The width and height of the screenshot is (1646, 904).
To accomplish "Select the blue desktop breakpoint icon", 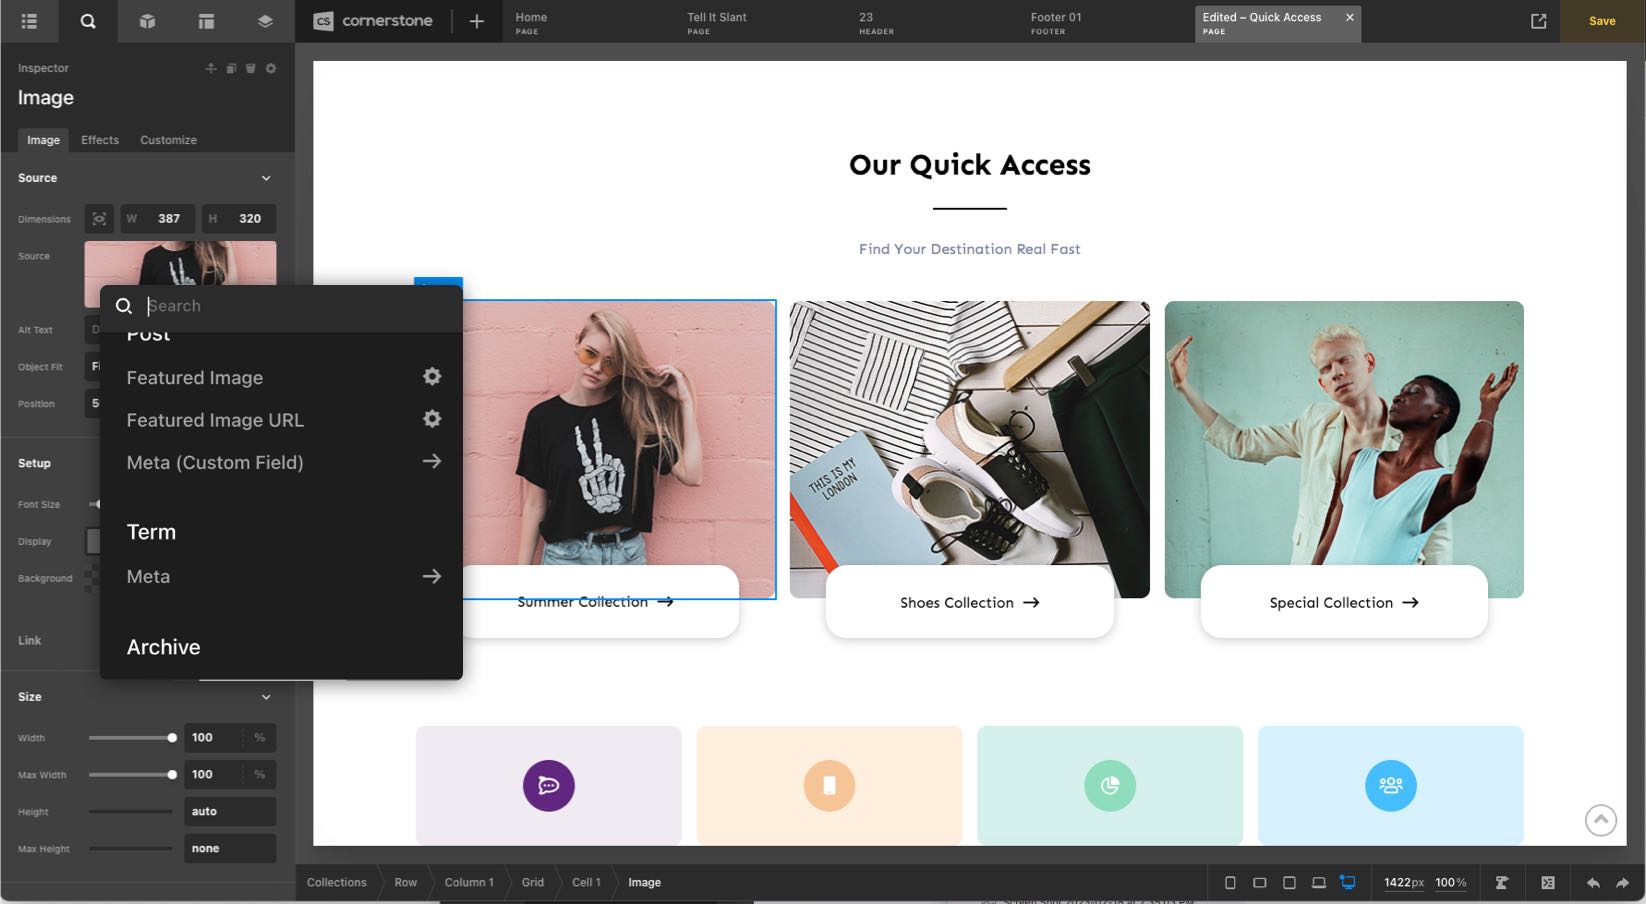I will point(1348,883).
